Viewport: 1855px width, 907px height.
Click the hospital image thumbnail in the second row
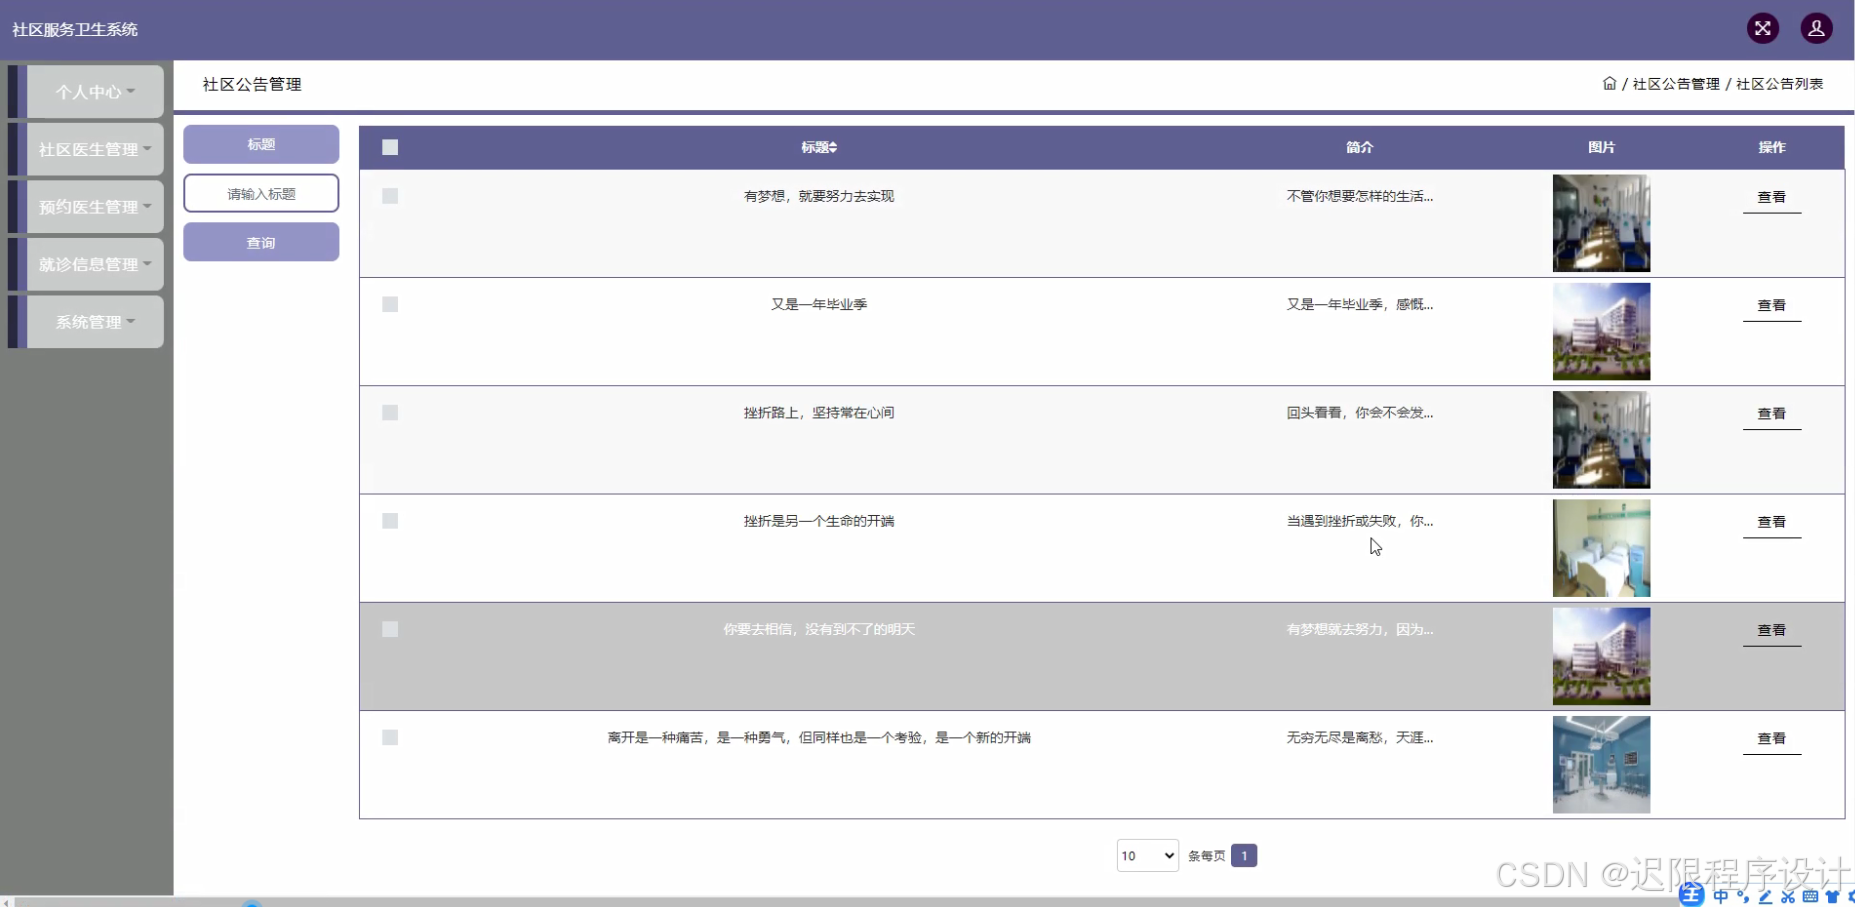point(1601,331)
